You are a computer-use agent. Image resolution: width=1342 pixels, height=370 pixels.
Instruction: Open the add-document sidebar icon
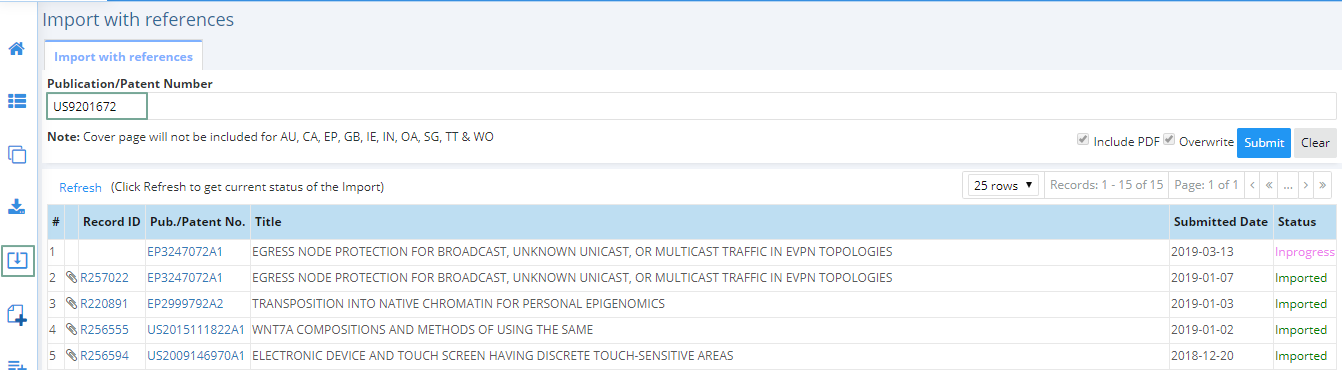click(16, 314)
